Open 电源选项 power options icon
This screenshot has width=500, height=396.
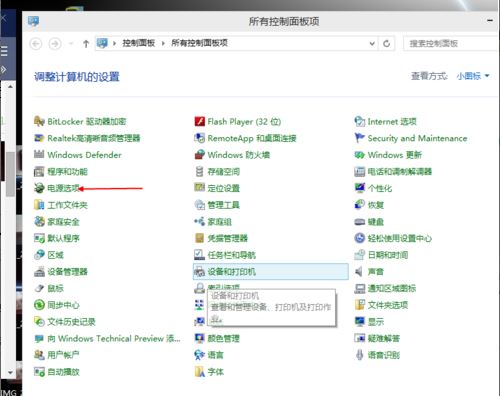click(x=39, y=188)
